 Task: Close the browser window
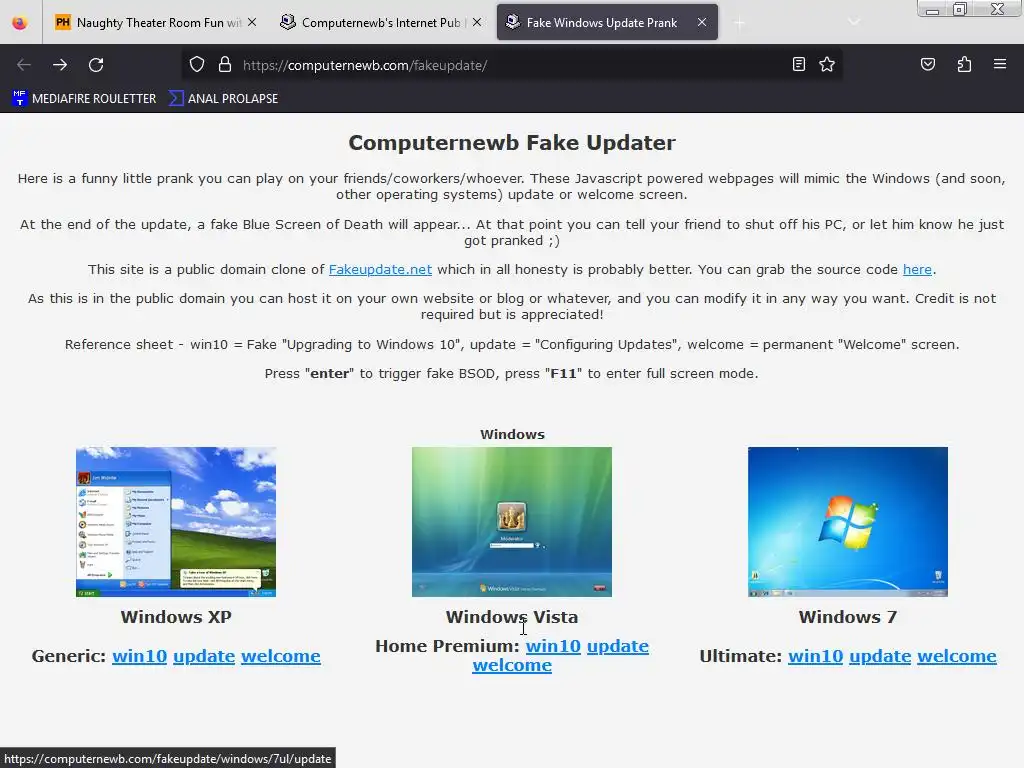pos(997,9)
